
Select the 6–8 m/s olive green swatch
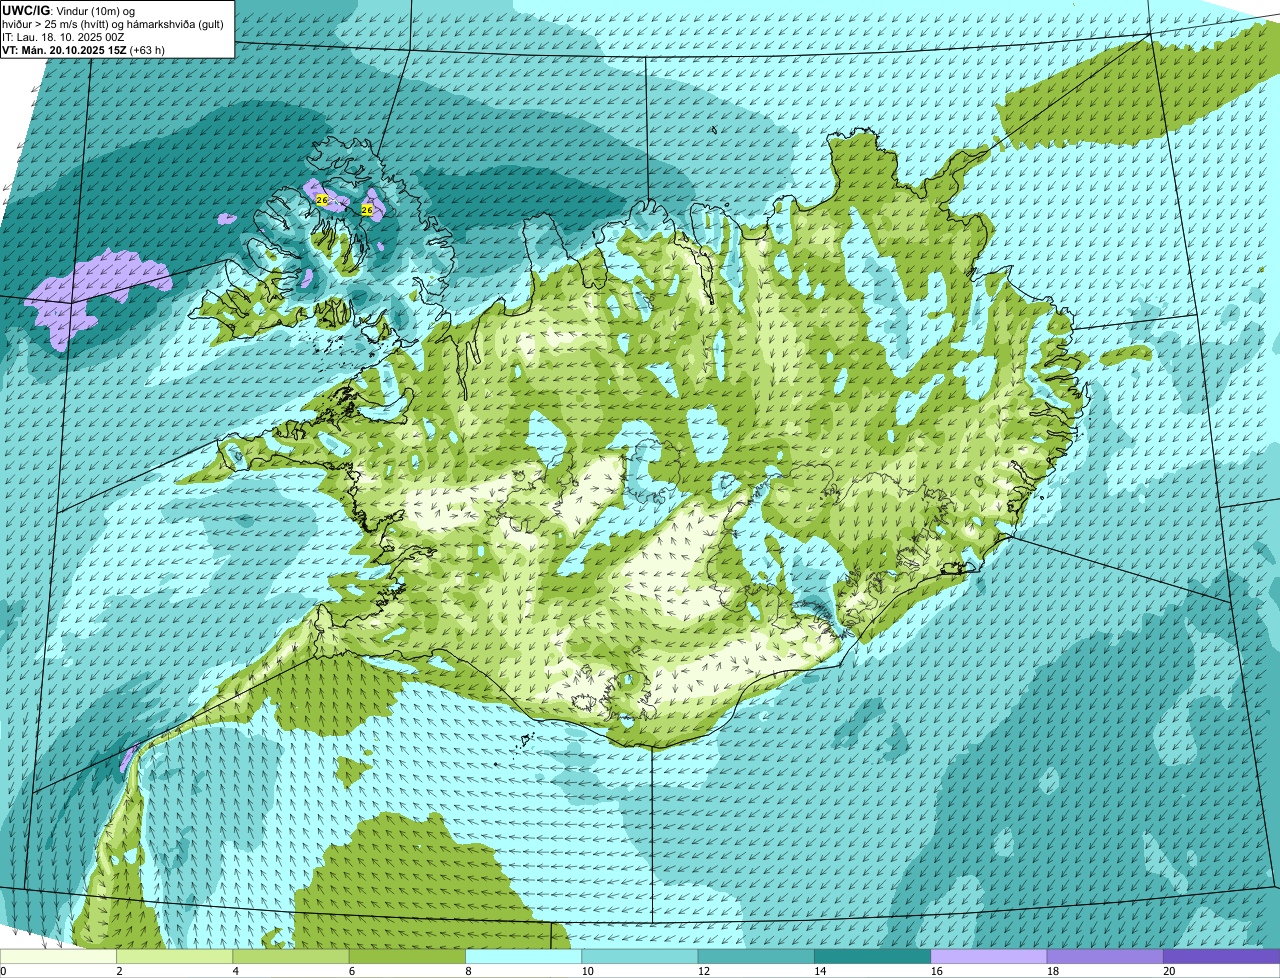point(407,956)
